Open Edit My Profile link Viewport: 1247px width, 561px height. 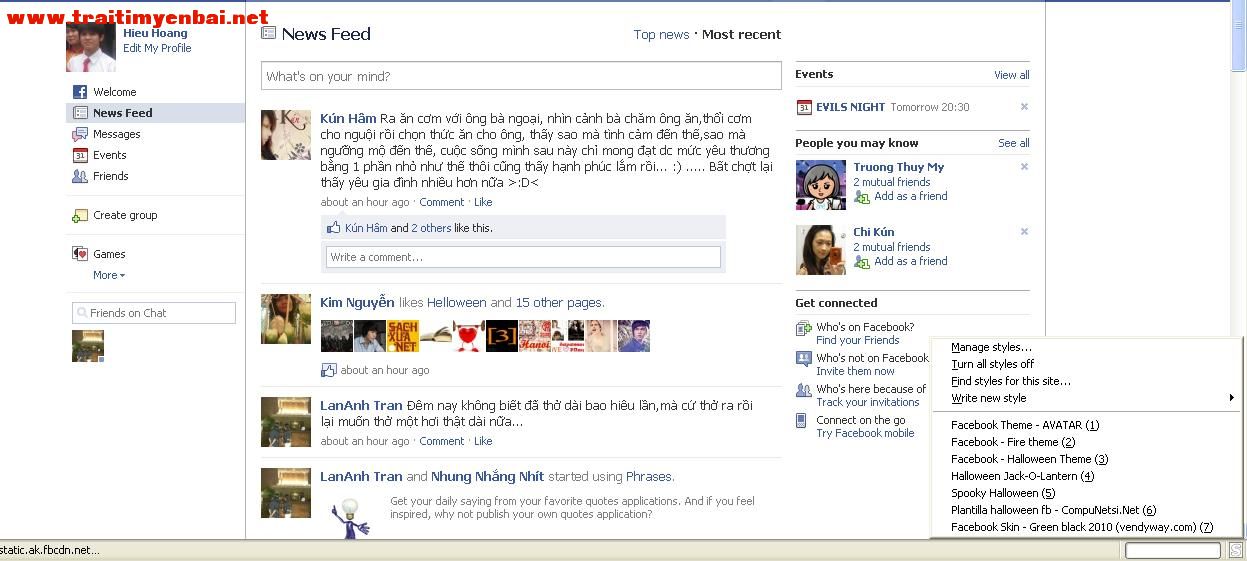157,48
